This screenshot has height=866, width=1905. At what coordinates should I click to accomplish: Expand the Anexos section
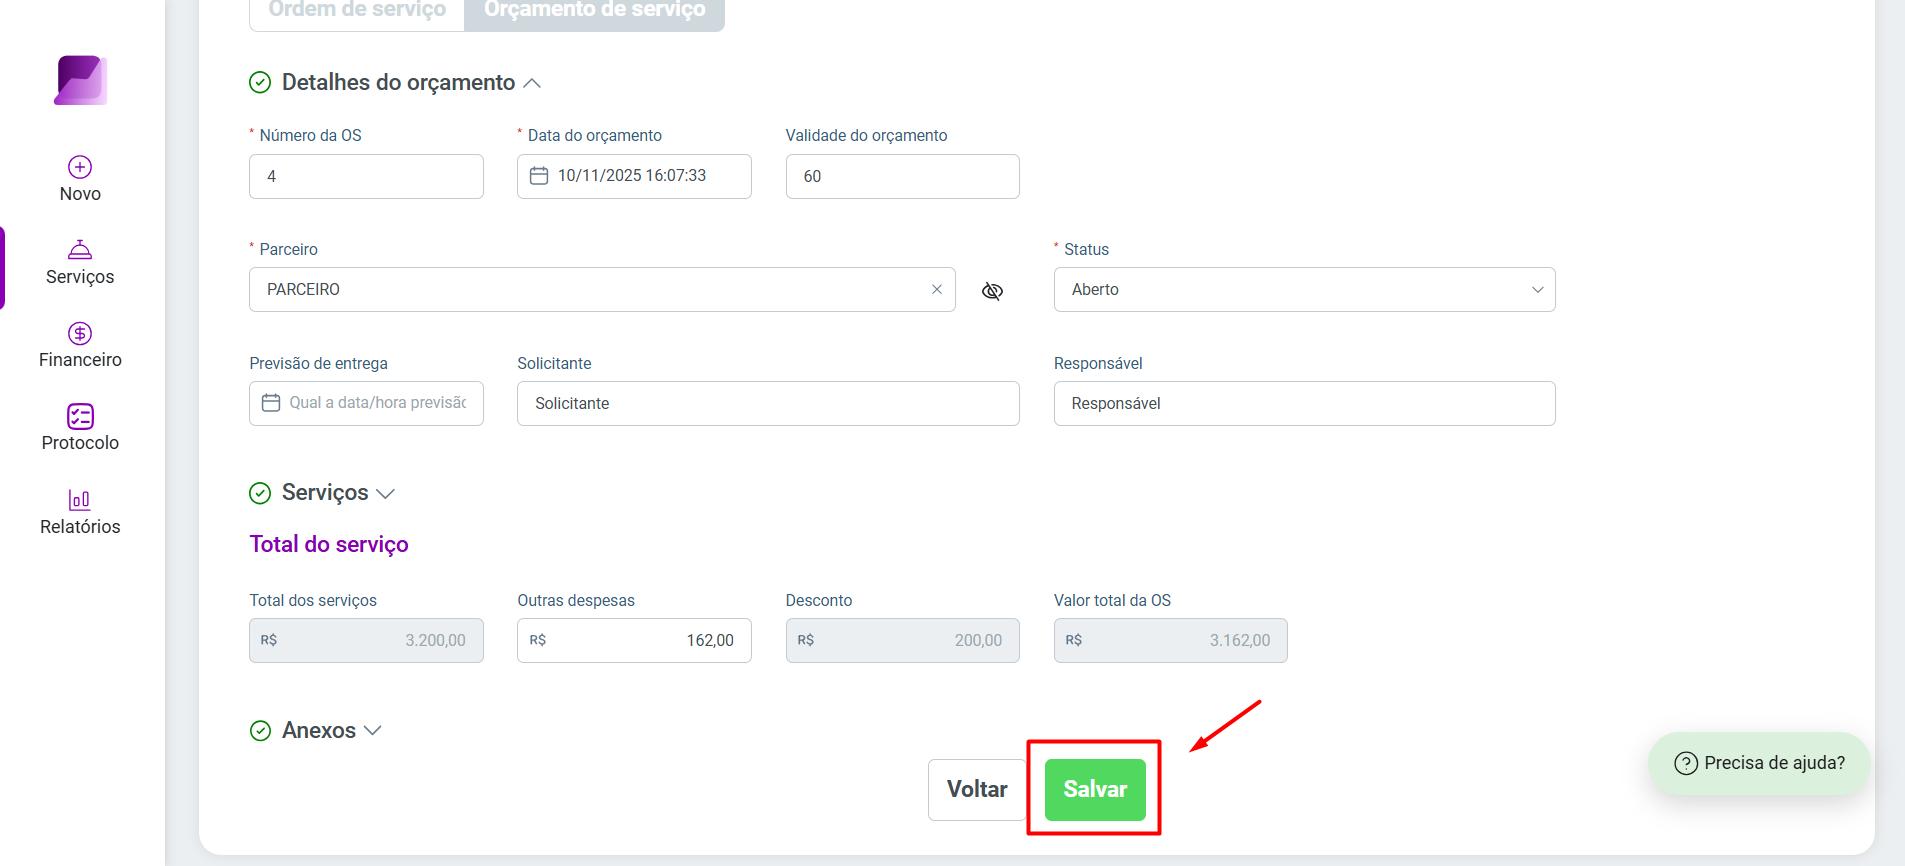(373, 731)
